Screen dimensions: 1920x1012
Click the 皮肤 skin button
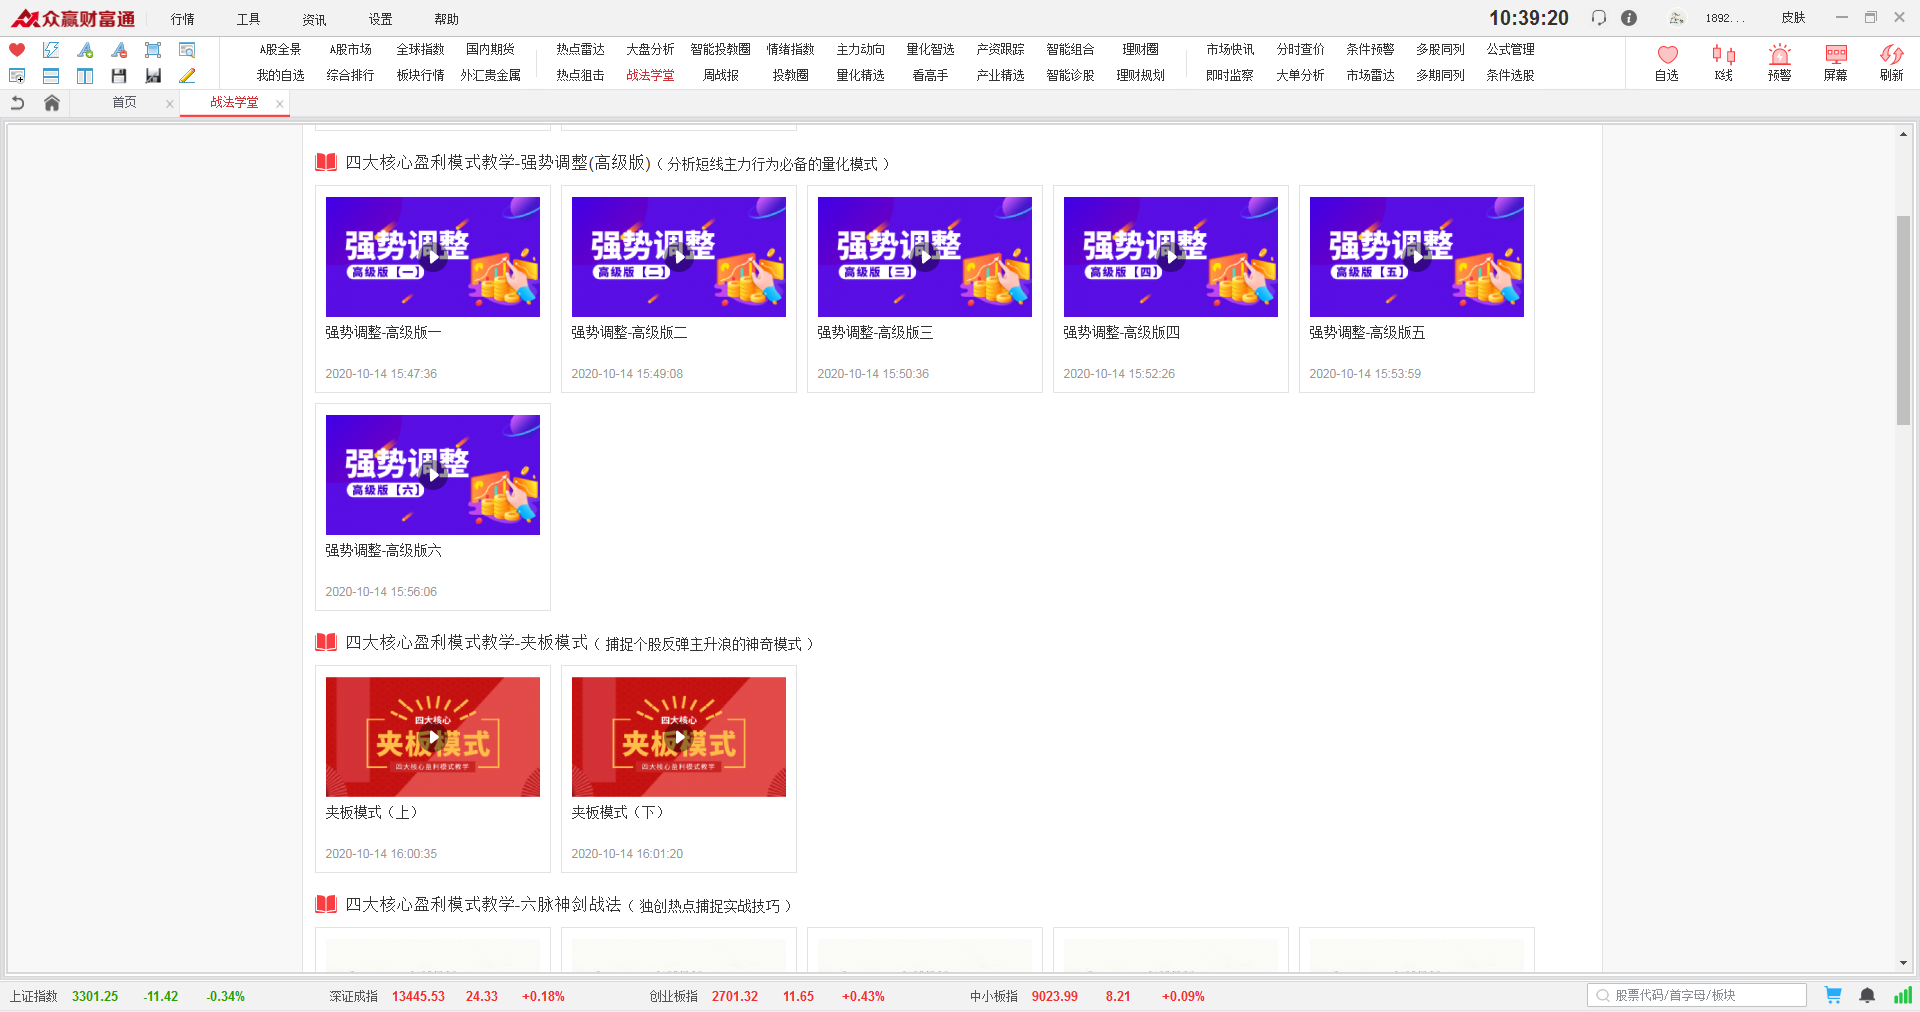(x=1793, y=18)
